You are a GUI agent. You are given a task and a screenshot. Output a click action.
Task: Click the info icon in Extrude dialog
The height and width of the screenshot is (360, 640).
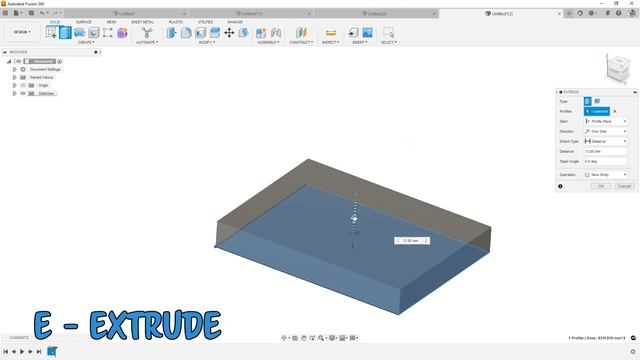(560, 186)
